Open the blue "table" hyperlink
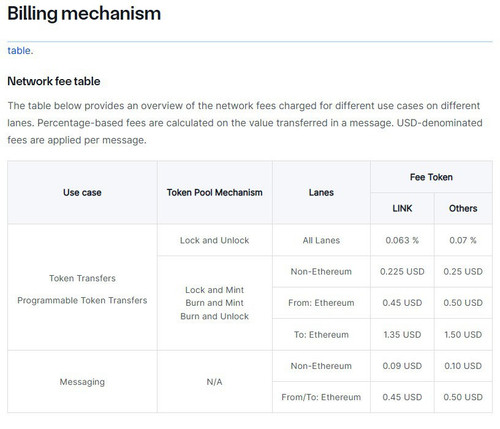This screenshot has width=500, height=429. [x=19, y=51]
